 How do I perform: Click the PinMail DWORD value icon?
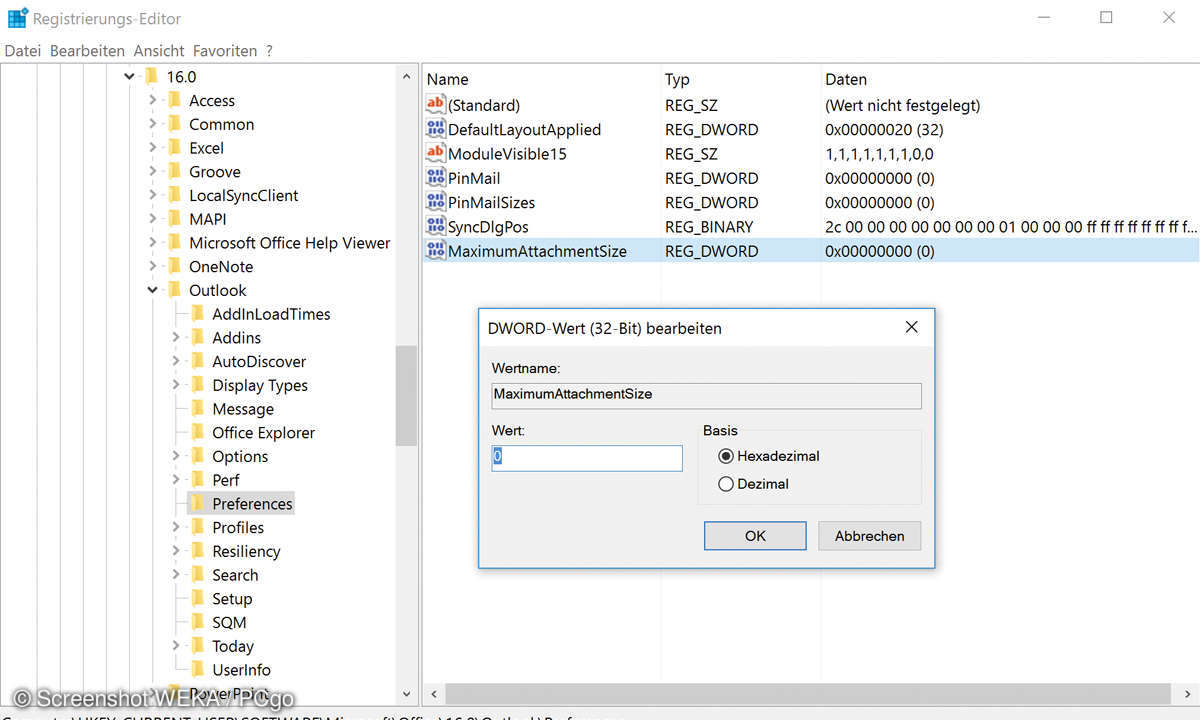[x=435, y=178]
